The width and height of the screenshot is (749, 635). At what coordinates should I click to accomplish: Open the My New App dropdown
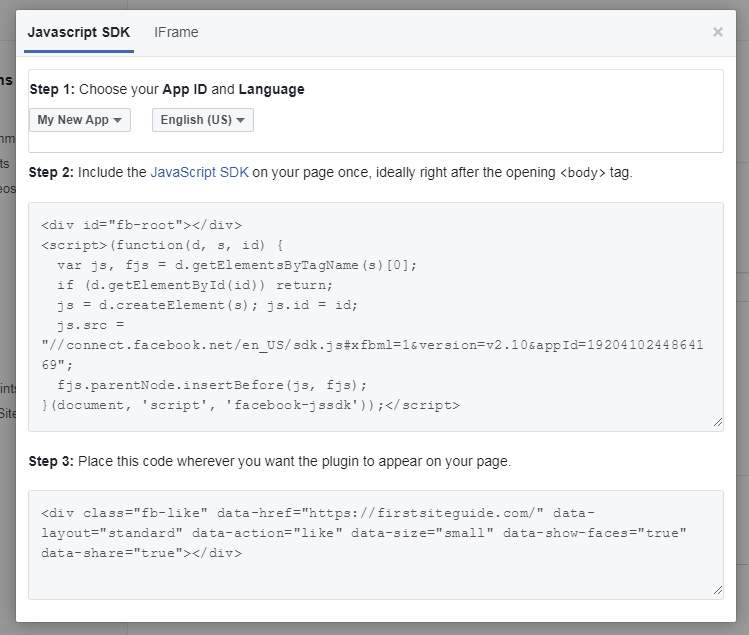pos(80,120)
